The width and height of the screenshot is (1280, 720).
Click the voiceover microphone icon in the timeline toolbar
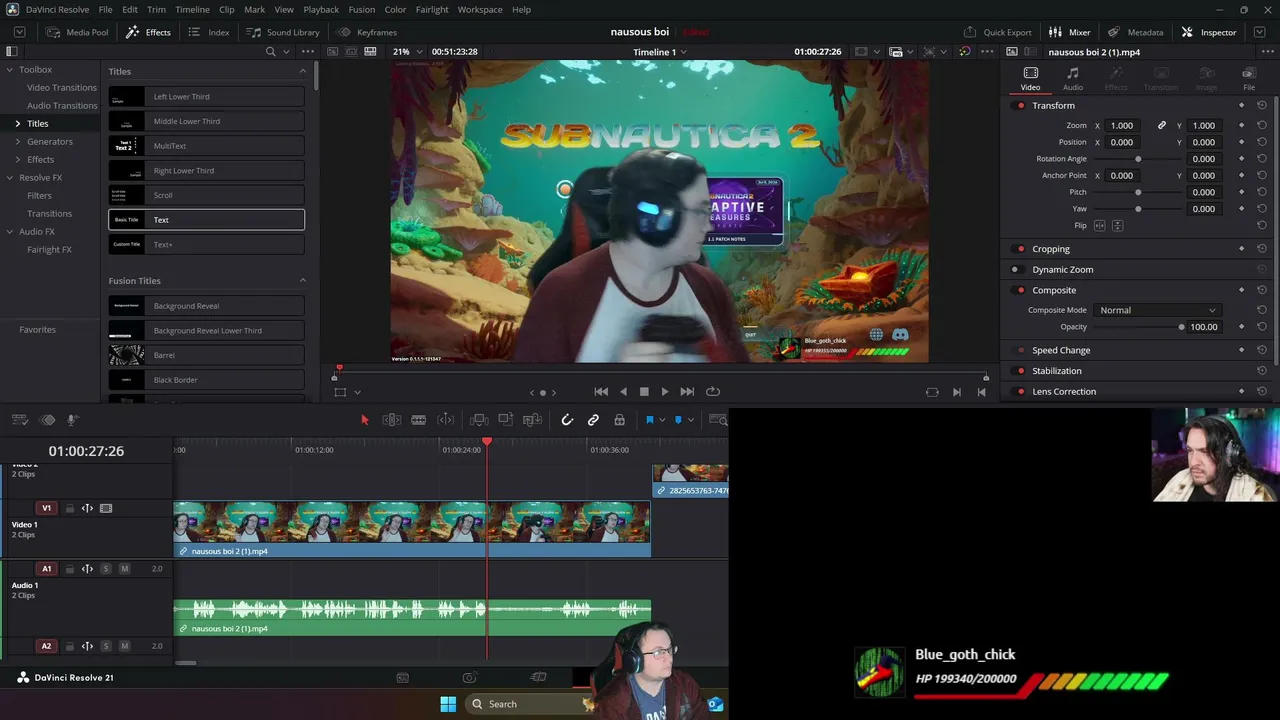(72, 420)
